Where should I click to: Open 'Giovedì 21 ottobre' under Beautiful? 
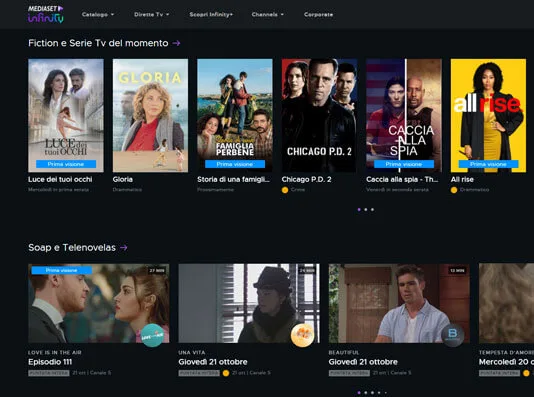[x=363, y=362]
